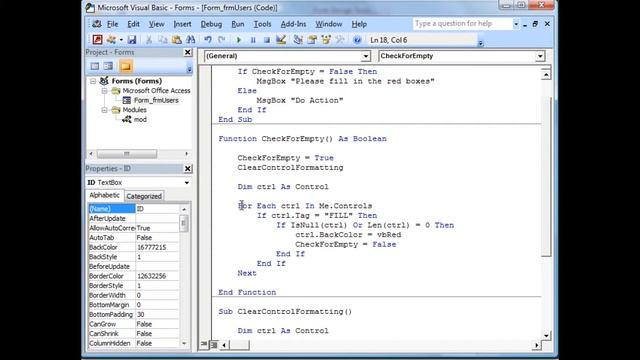640x360 pixels.
Task: Click the Type a question for help box
Action: click(x=462, y=24)
